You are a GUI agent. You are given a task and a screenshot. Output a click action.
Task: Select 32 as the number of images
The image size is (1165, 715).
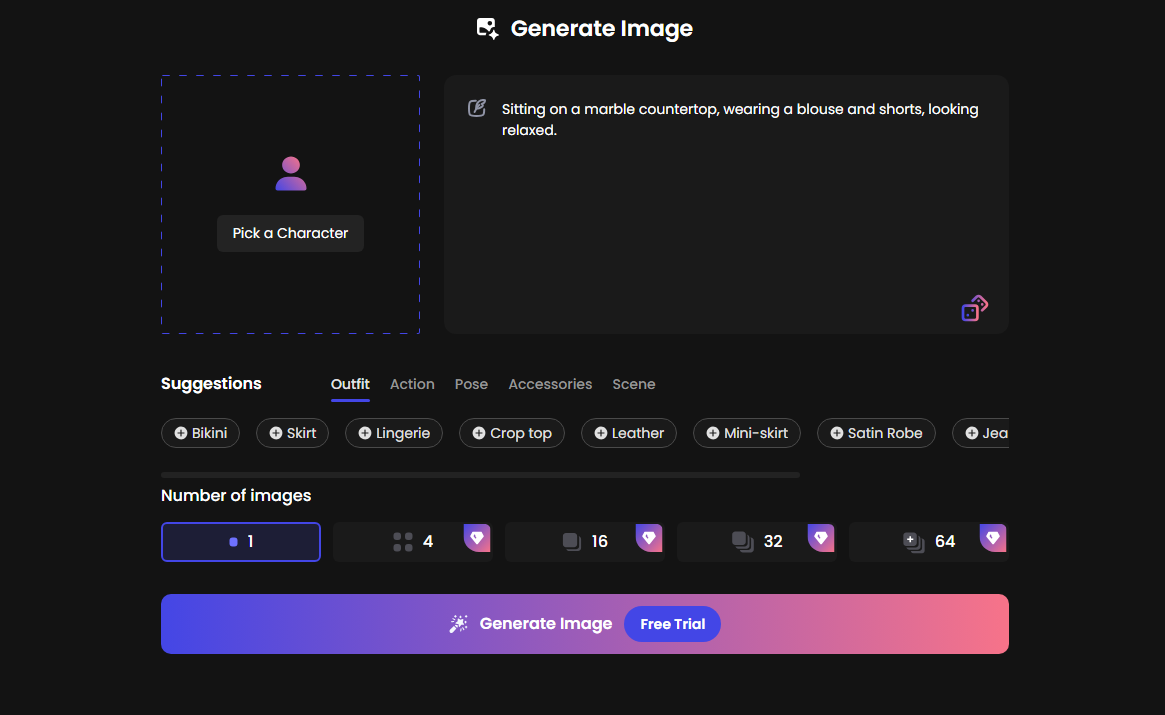(x=757, y=541)
